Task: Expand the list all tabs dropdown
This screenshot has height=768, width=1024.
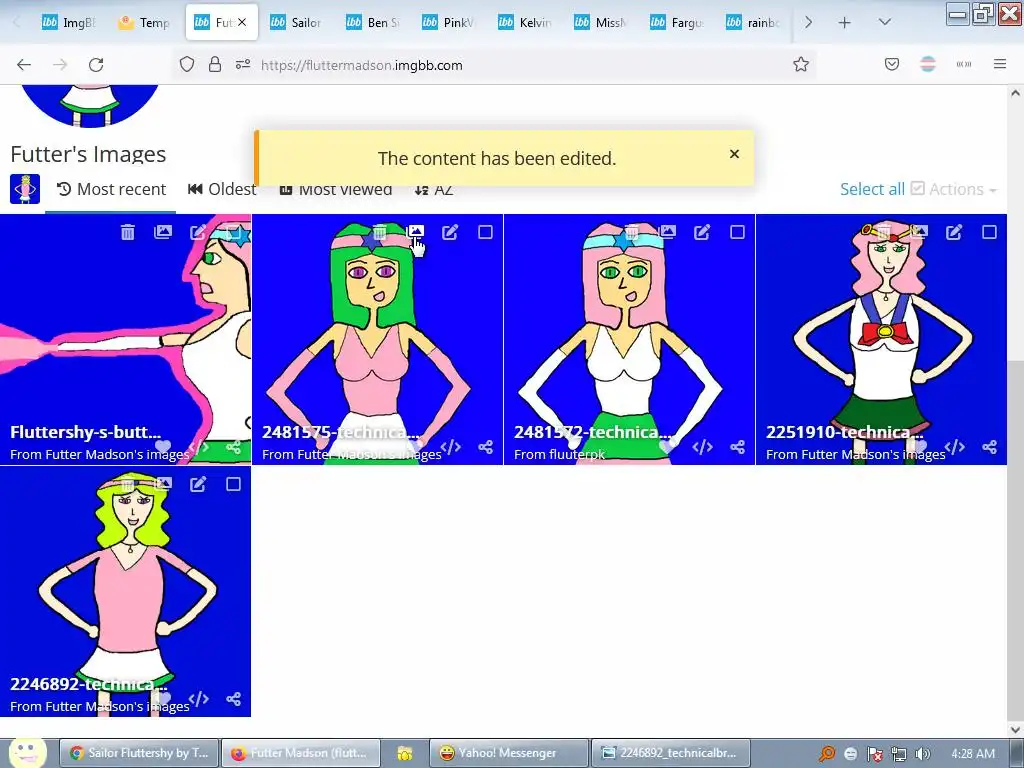Action: coord(884,22)
